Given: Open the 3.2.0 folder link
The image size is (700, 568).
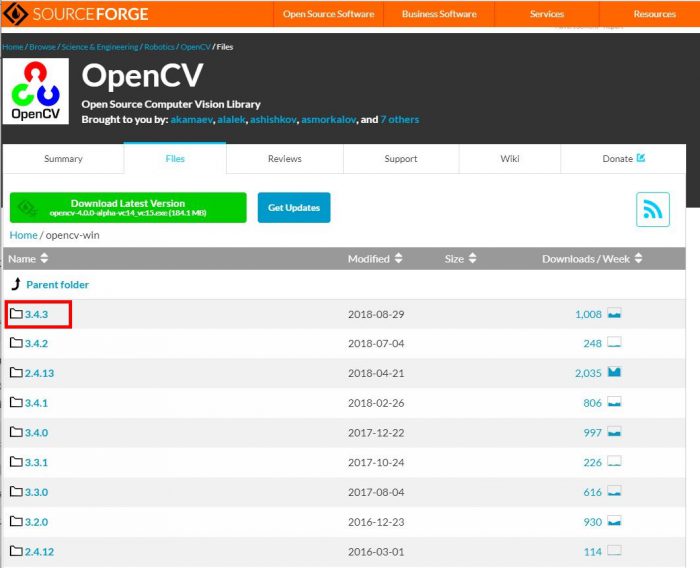Looking at the screenshot, I should tap(36, 522).
